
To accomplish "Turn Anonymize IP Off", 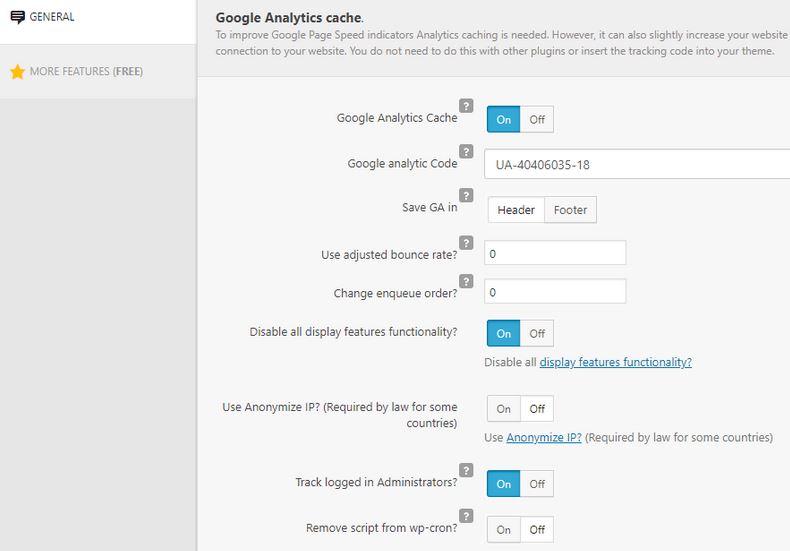I will pyautogui.click(x=537, y=408).
